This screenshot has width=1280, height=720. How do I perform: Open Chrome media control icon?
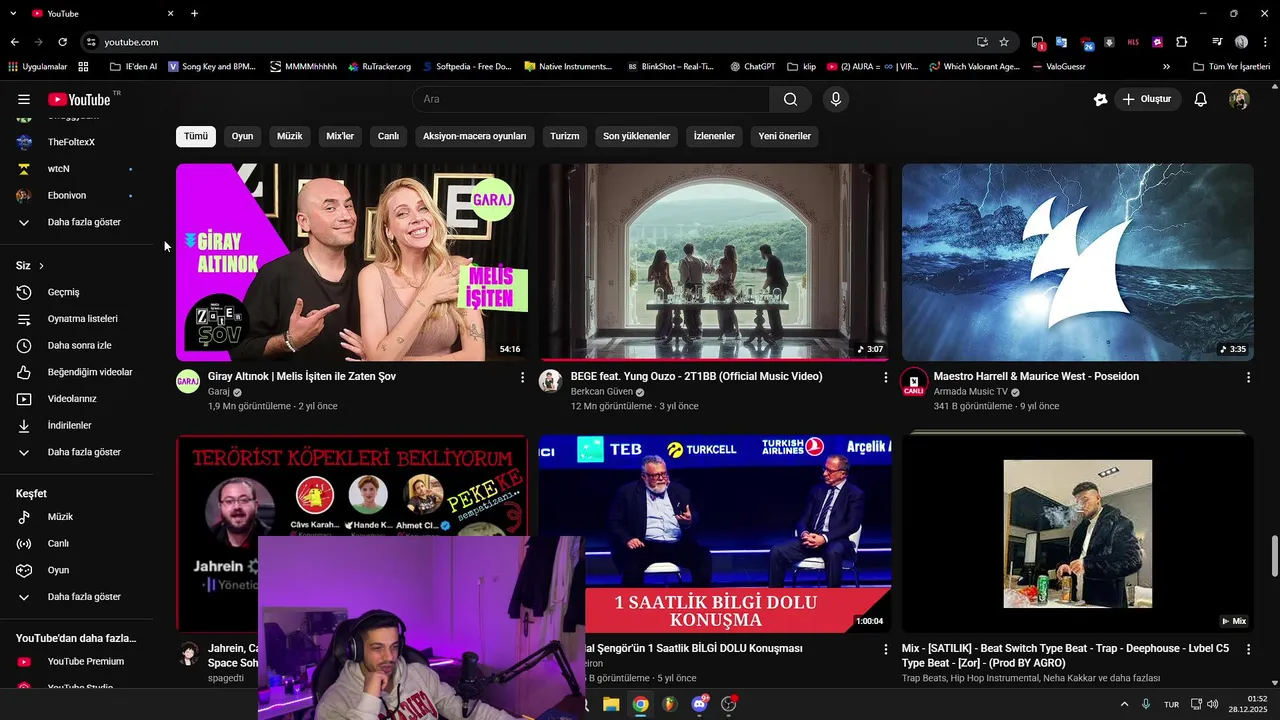point(1217,42)
